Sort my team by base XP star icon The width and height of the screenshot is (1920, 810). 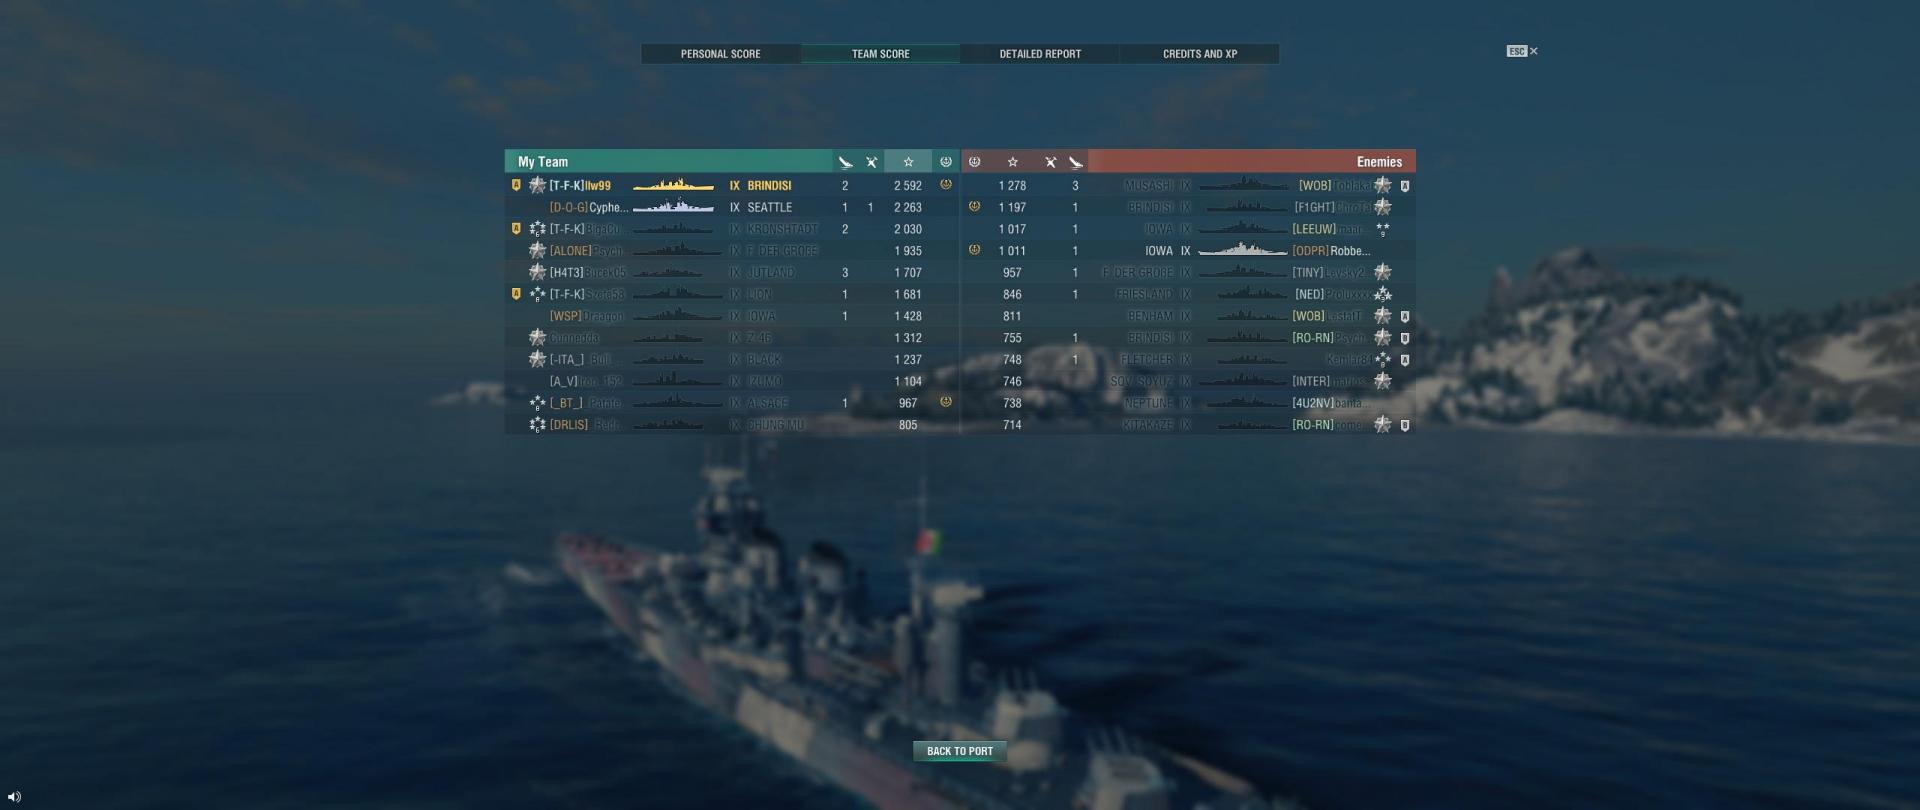(908, 162)
